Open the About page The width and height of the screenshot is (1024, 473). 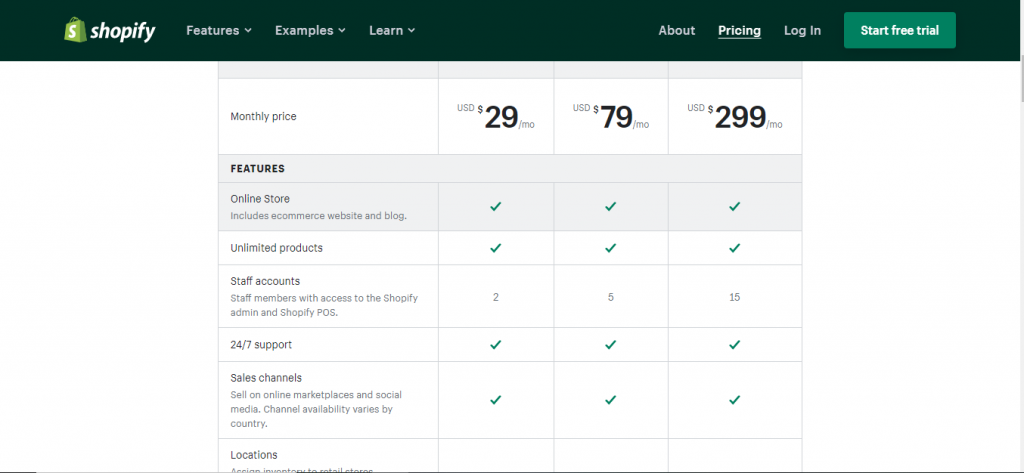677,31
